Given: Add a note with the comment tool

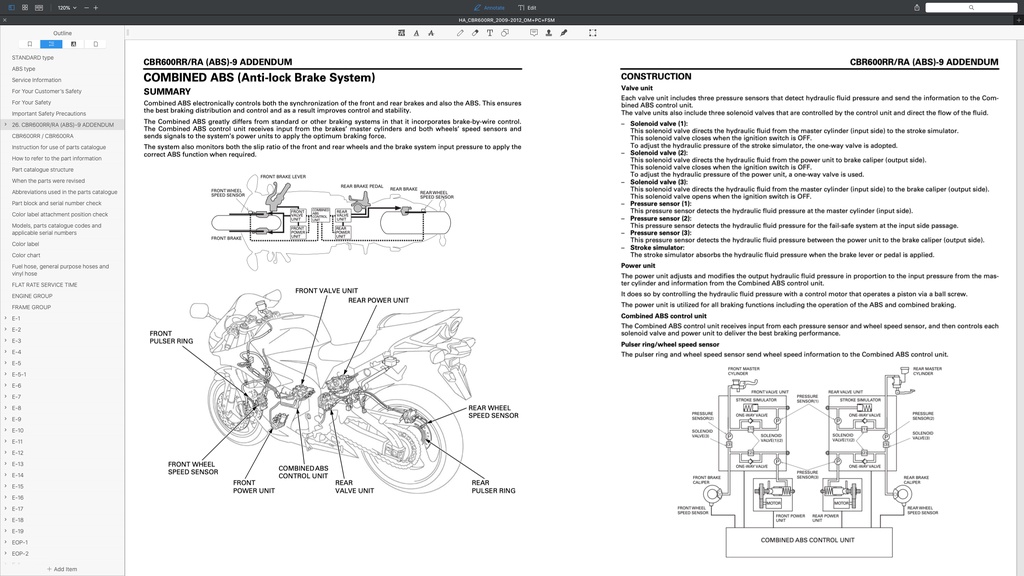Looking at the screenshot, I should click(535, 33).
